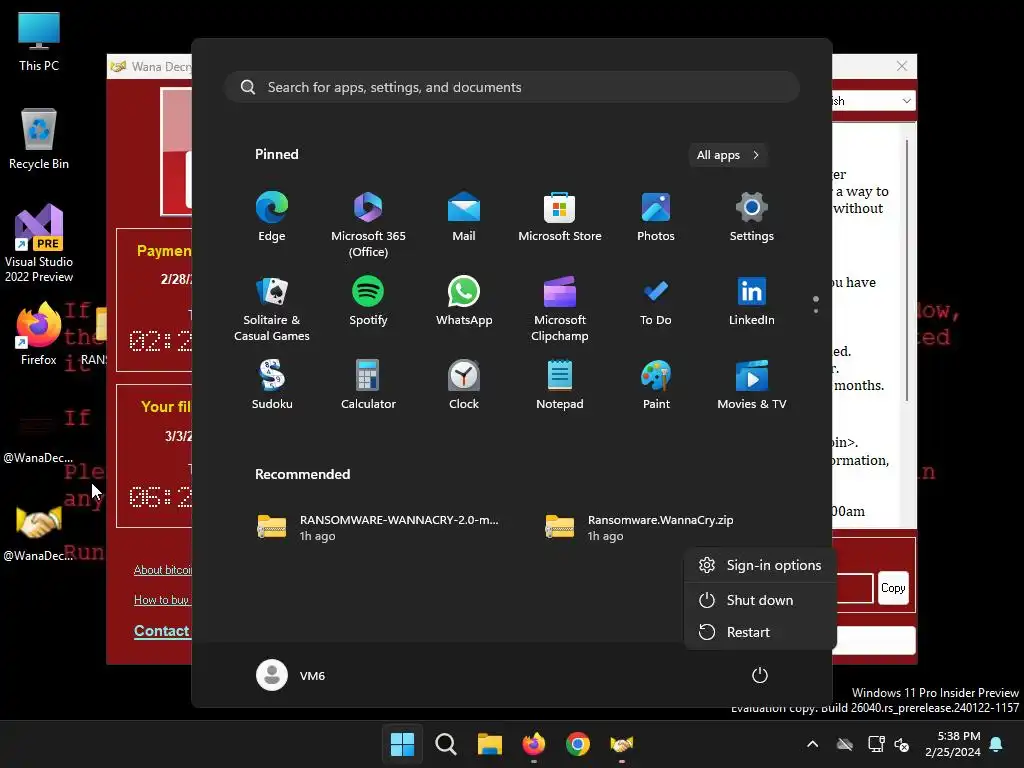The height and width of the screenshot is (768, 1024).
Task: Click the Start menu power button
Action: (x=760, y=675)
